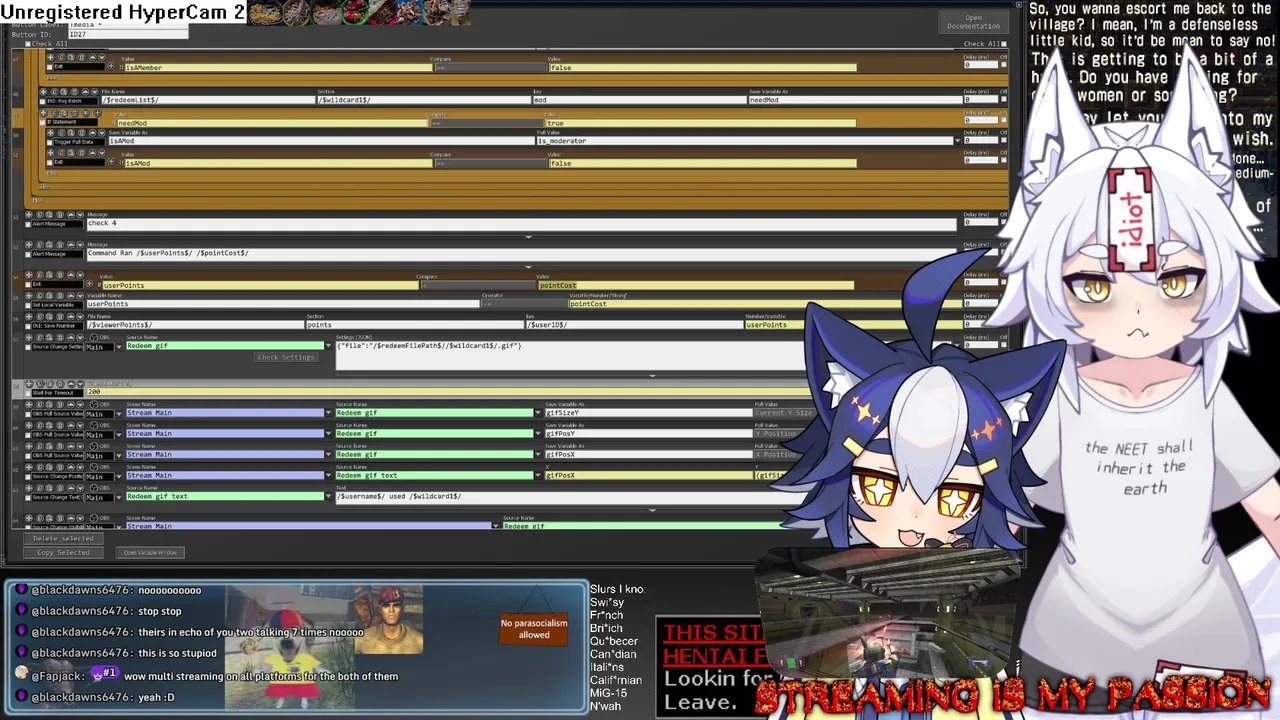The image size is (1280, 720).
Task: Open Redeem gif source dropdown on Source Change Settings
Action: [x=327, y=346]
